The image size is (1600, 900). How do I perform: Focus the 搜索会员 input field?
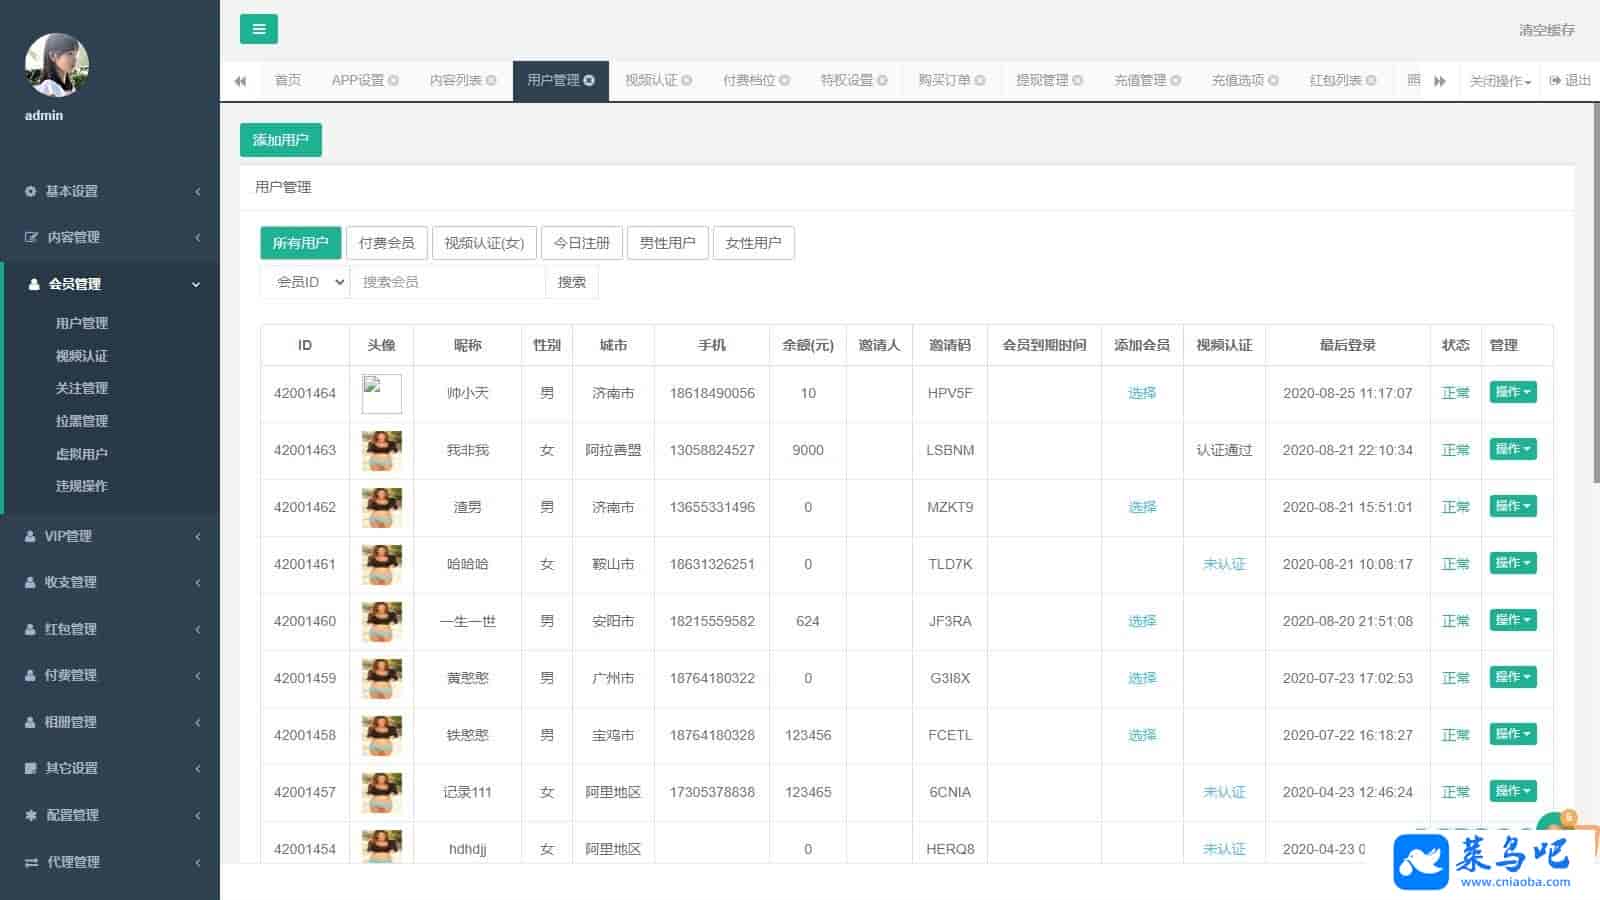pos(447,282)
